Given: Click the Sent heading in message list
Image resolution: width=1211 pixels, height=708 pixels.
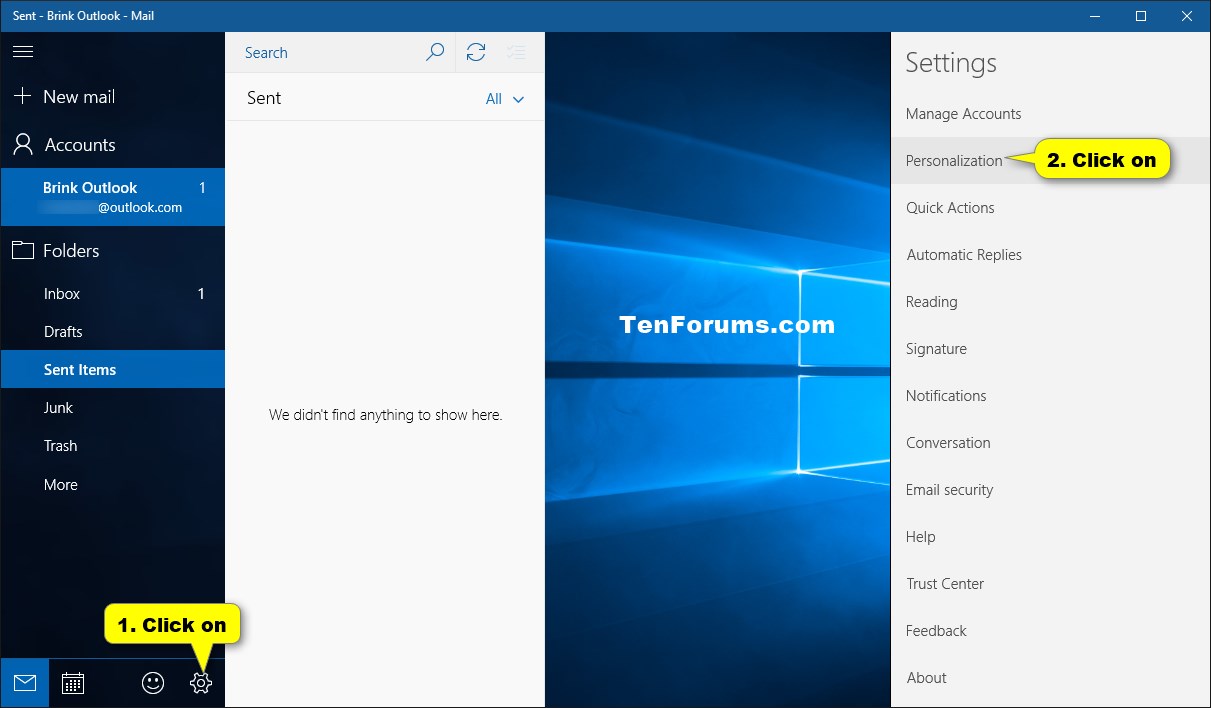Looking at the screenshot, I should click(264, 98).
